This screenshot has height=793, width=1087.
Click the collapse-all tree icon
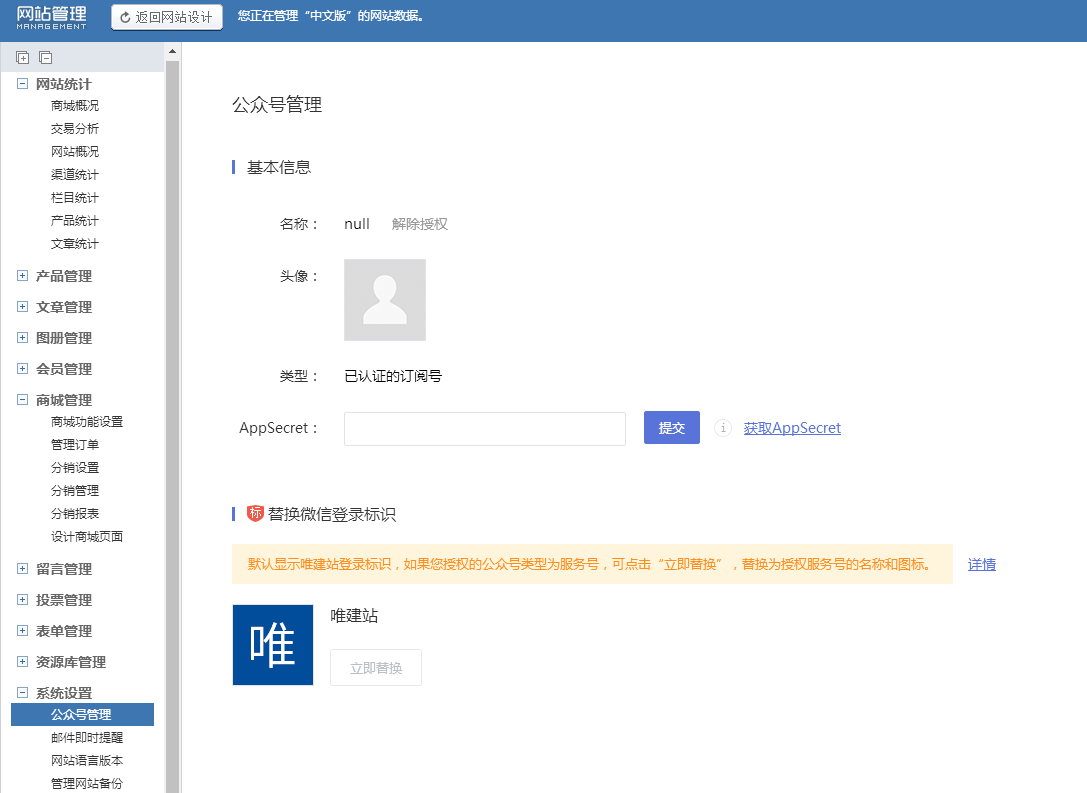tap(45, 58)
